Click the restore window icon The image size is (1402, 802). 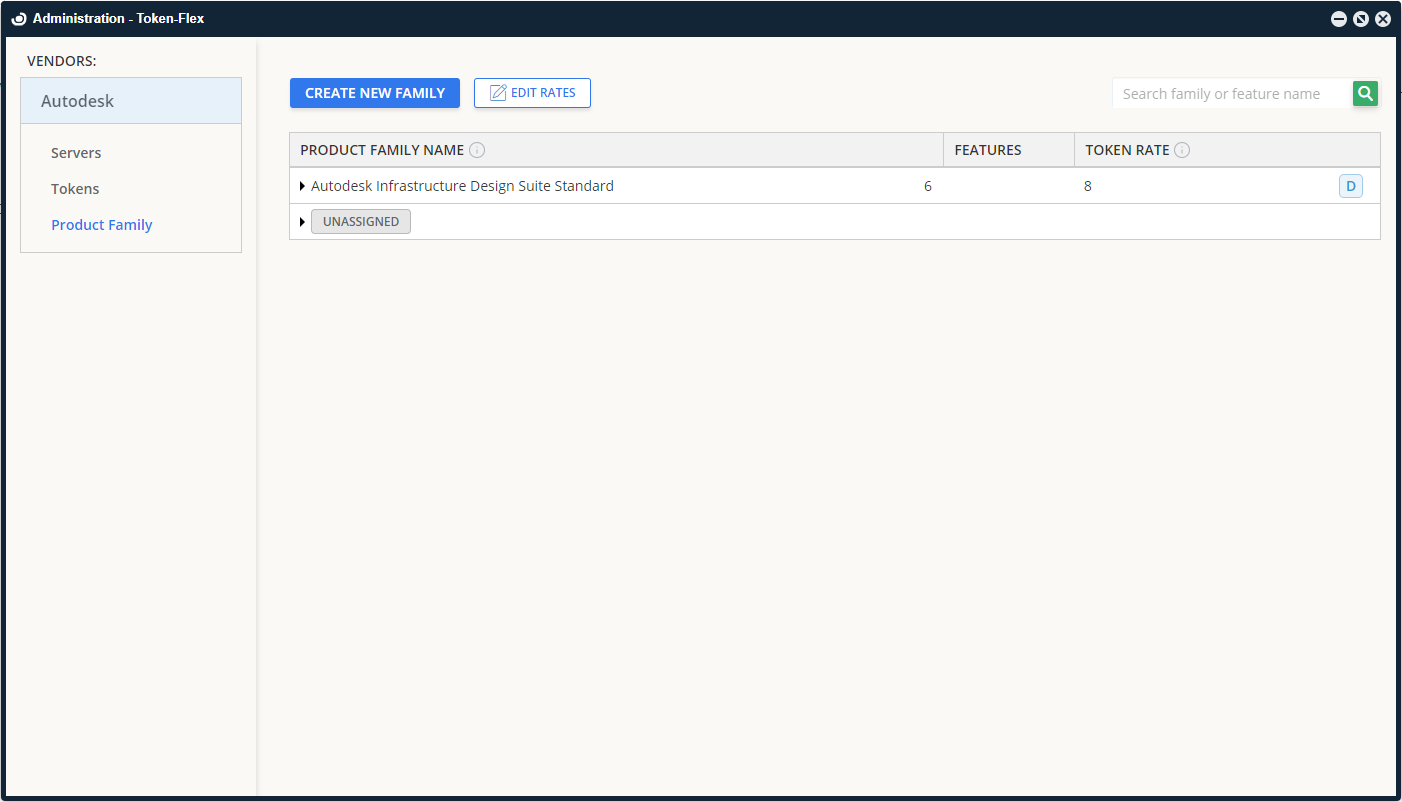pos(1361,18)
